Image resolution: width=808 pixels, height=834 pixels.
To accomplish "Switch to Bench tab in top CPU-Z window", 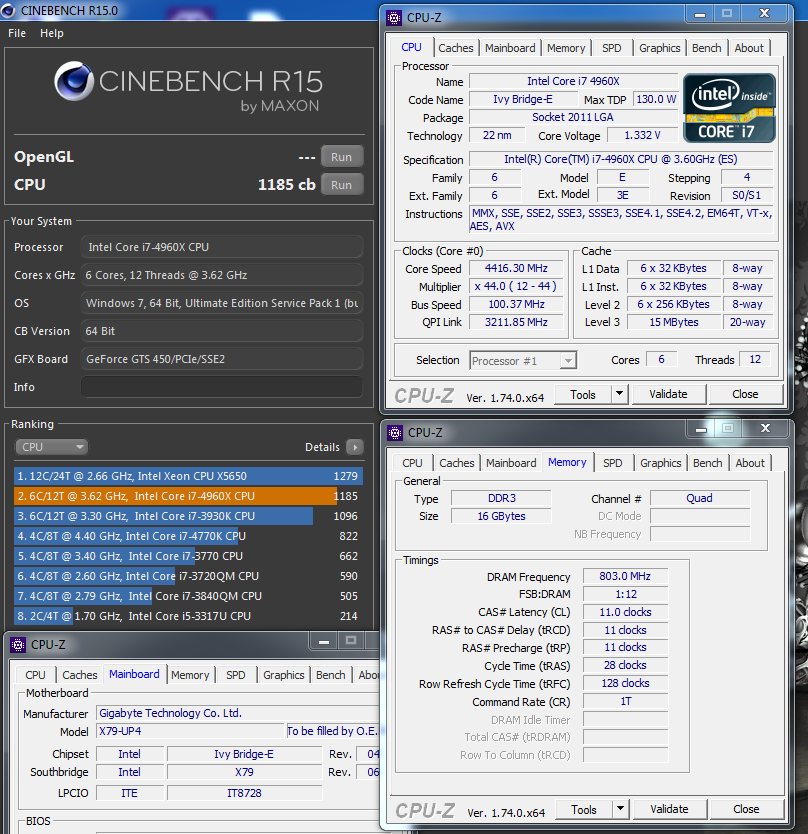I will coord(706,48).
